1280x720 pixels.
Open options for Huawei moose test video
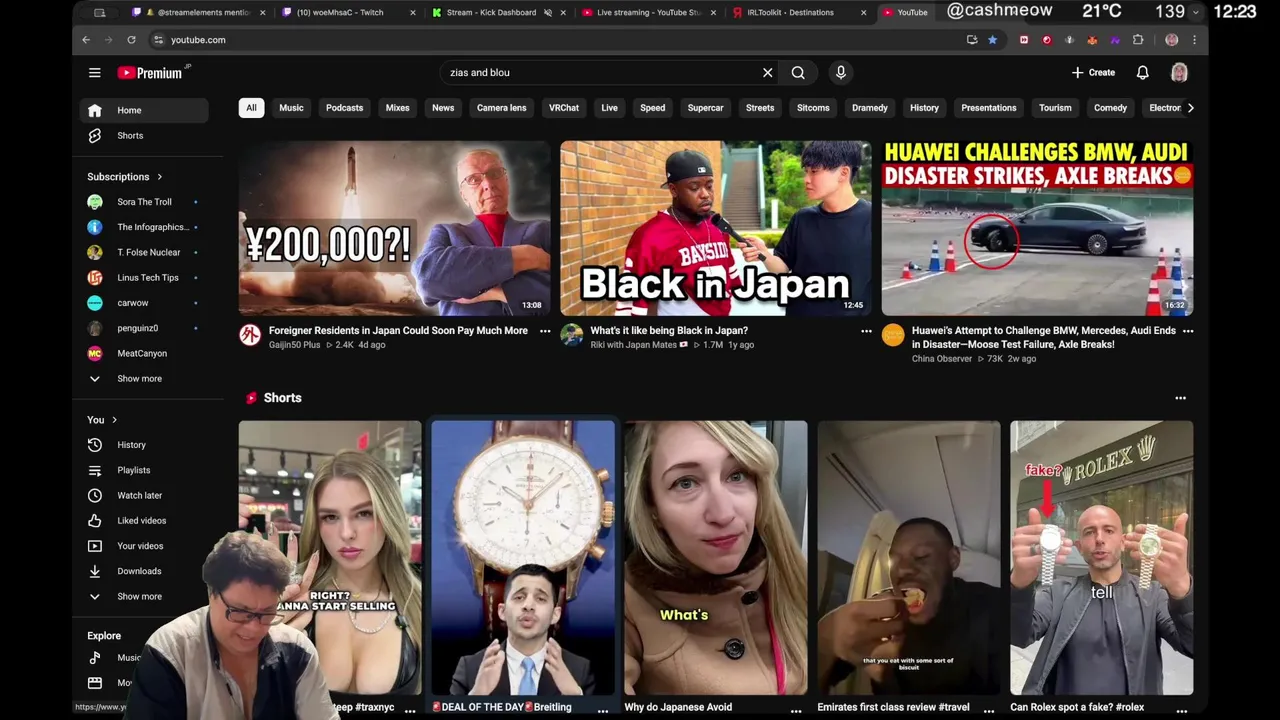pos(1188,331)
